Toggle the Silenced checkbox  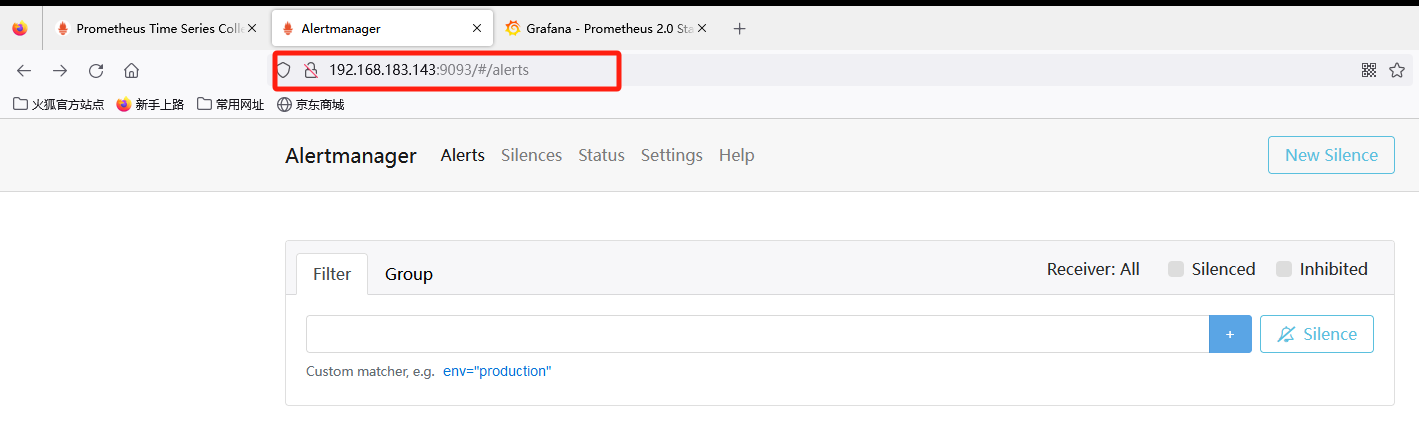1176,269
